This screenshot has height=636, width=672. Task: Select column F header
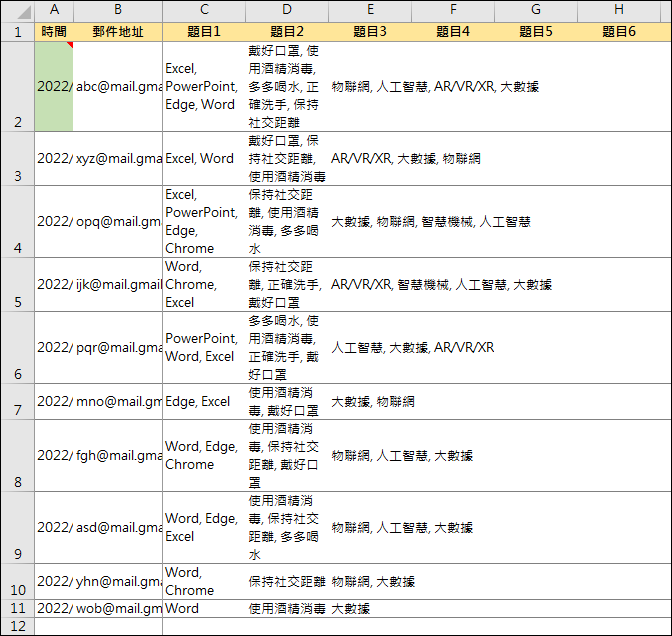pyautogui.click(x=453, y=11)
